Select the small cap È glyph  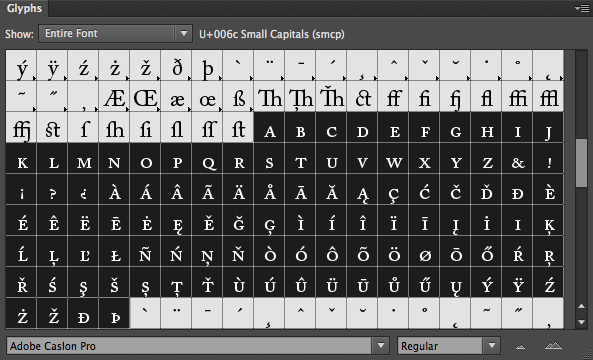tap(548, 189)
